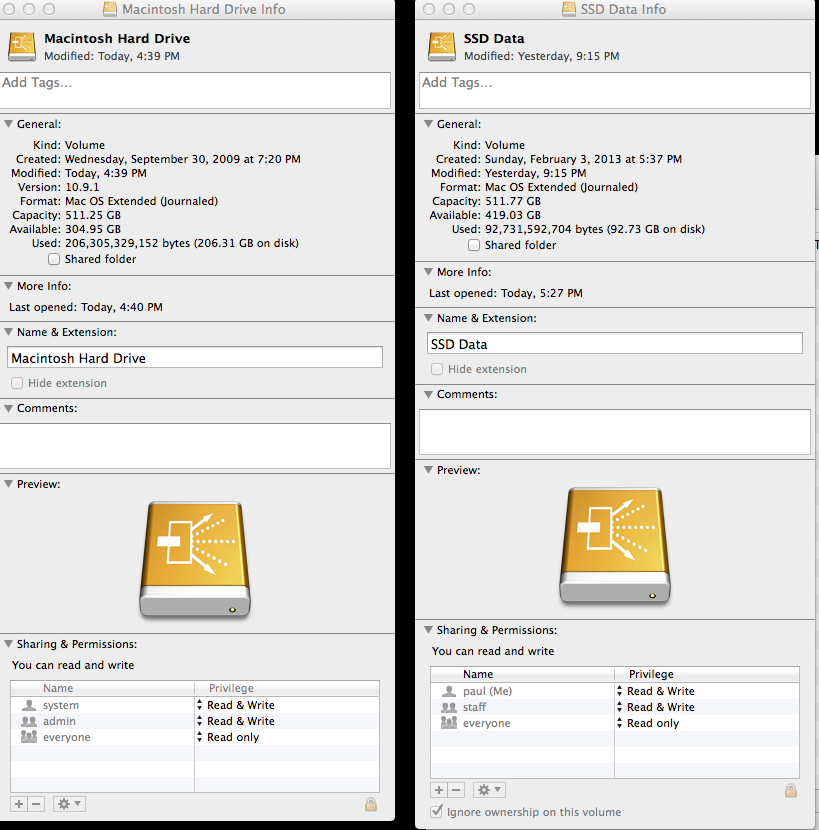Click Name column header in Macintosh Hard Drive permissions

102,688
